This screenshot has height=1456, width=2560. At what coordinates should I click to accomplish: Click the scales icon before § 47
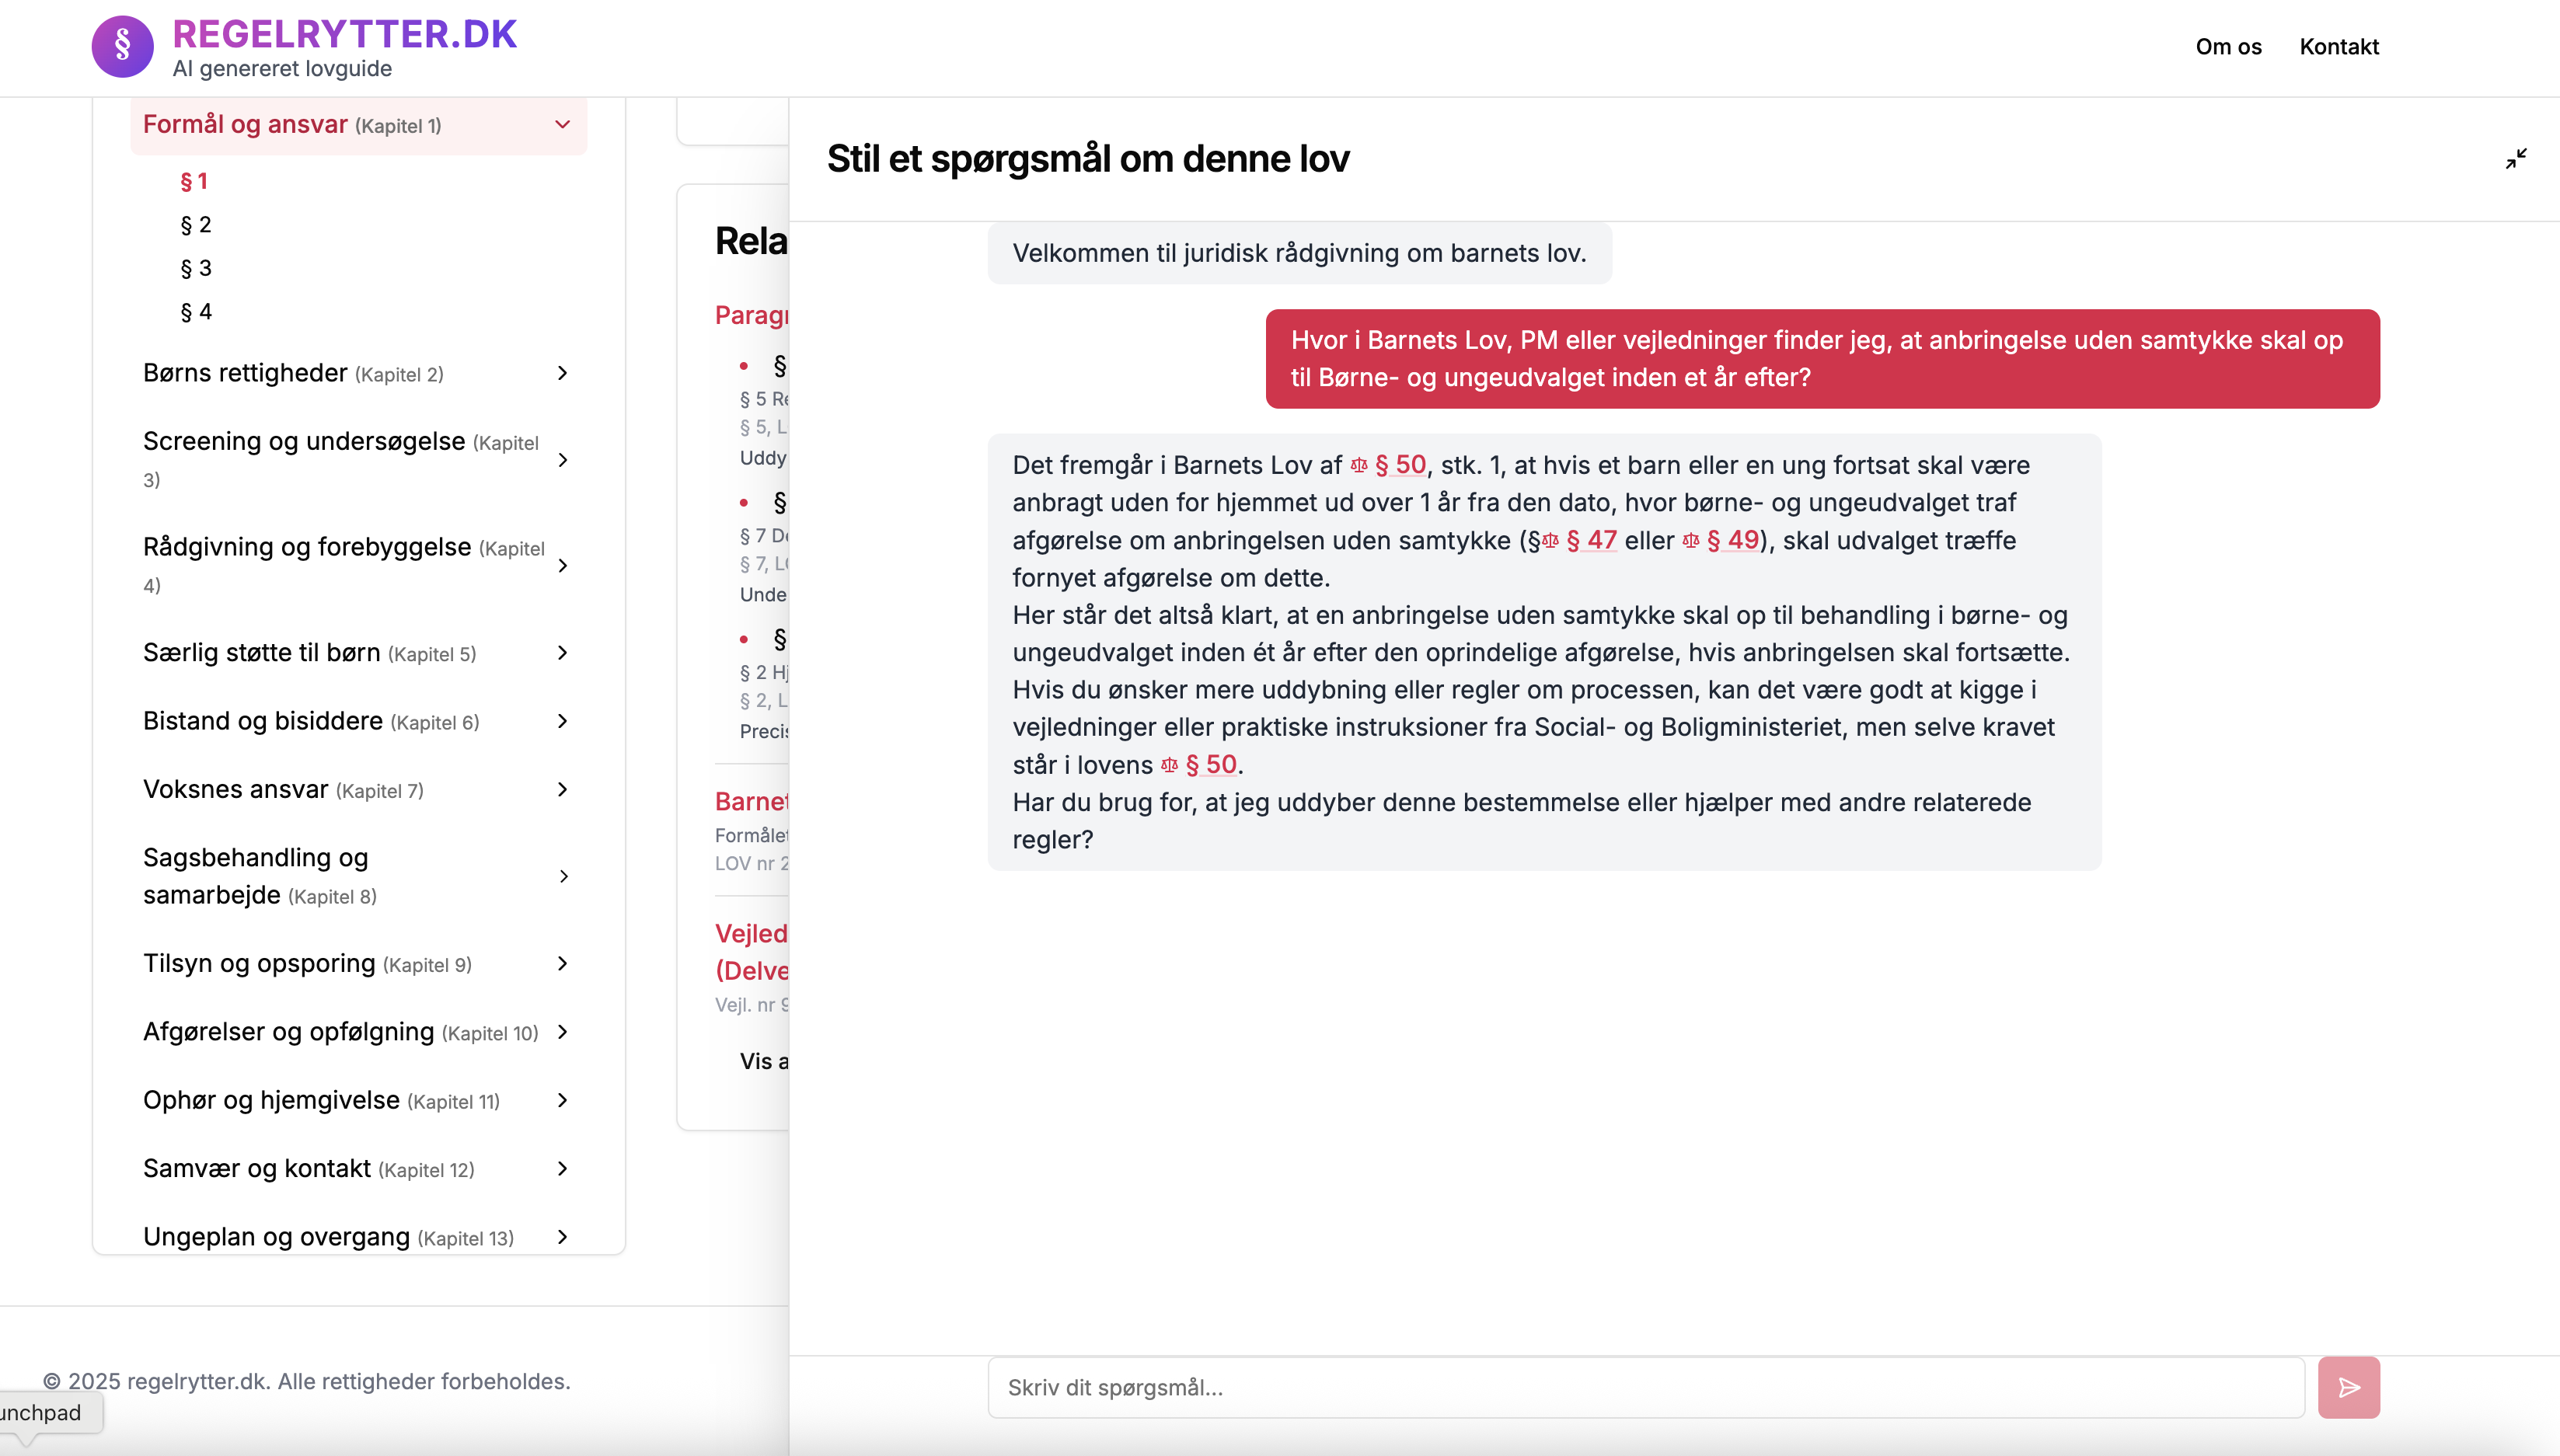(1550, 541)
